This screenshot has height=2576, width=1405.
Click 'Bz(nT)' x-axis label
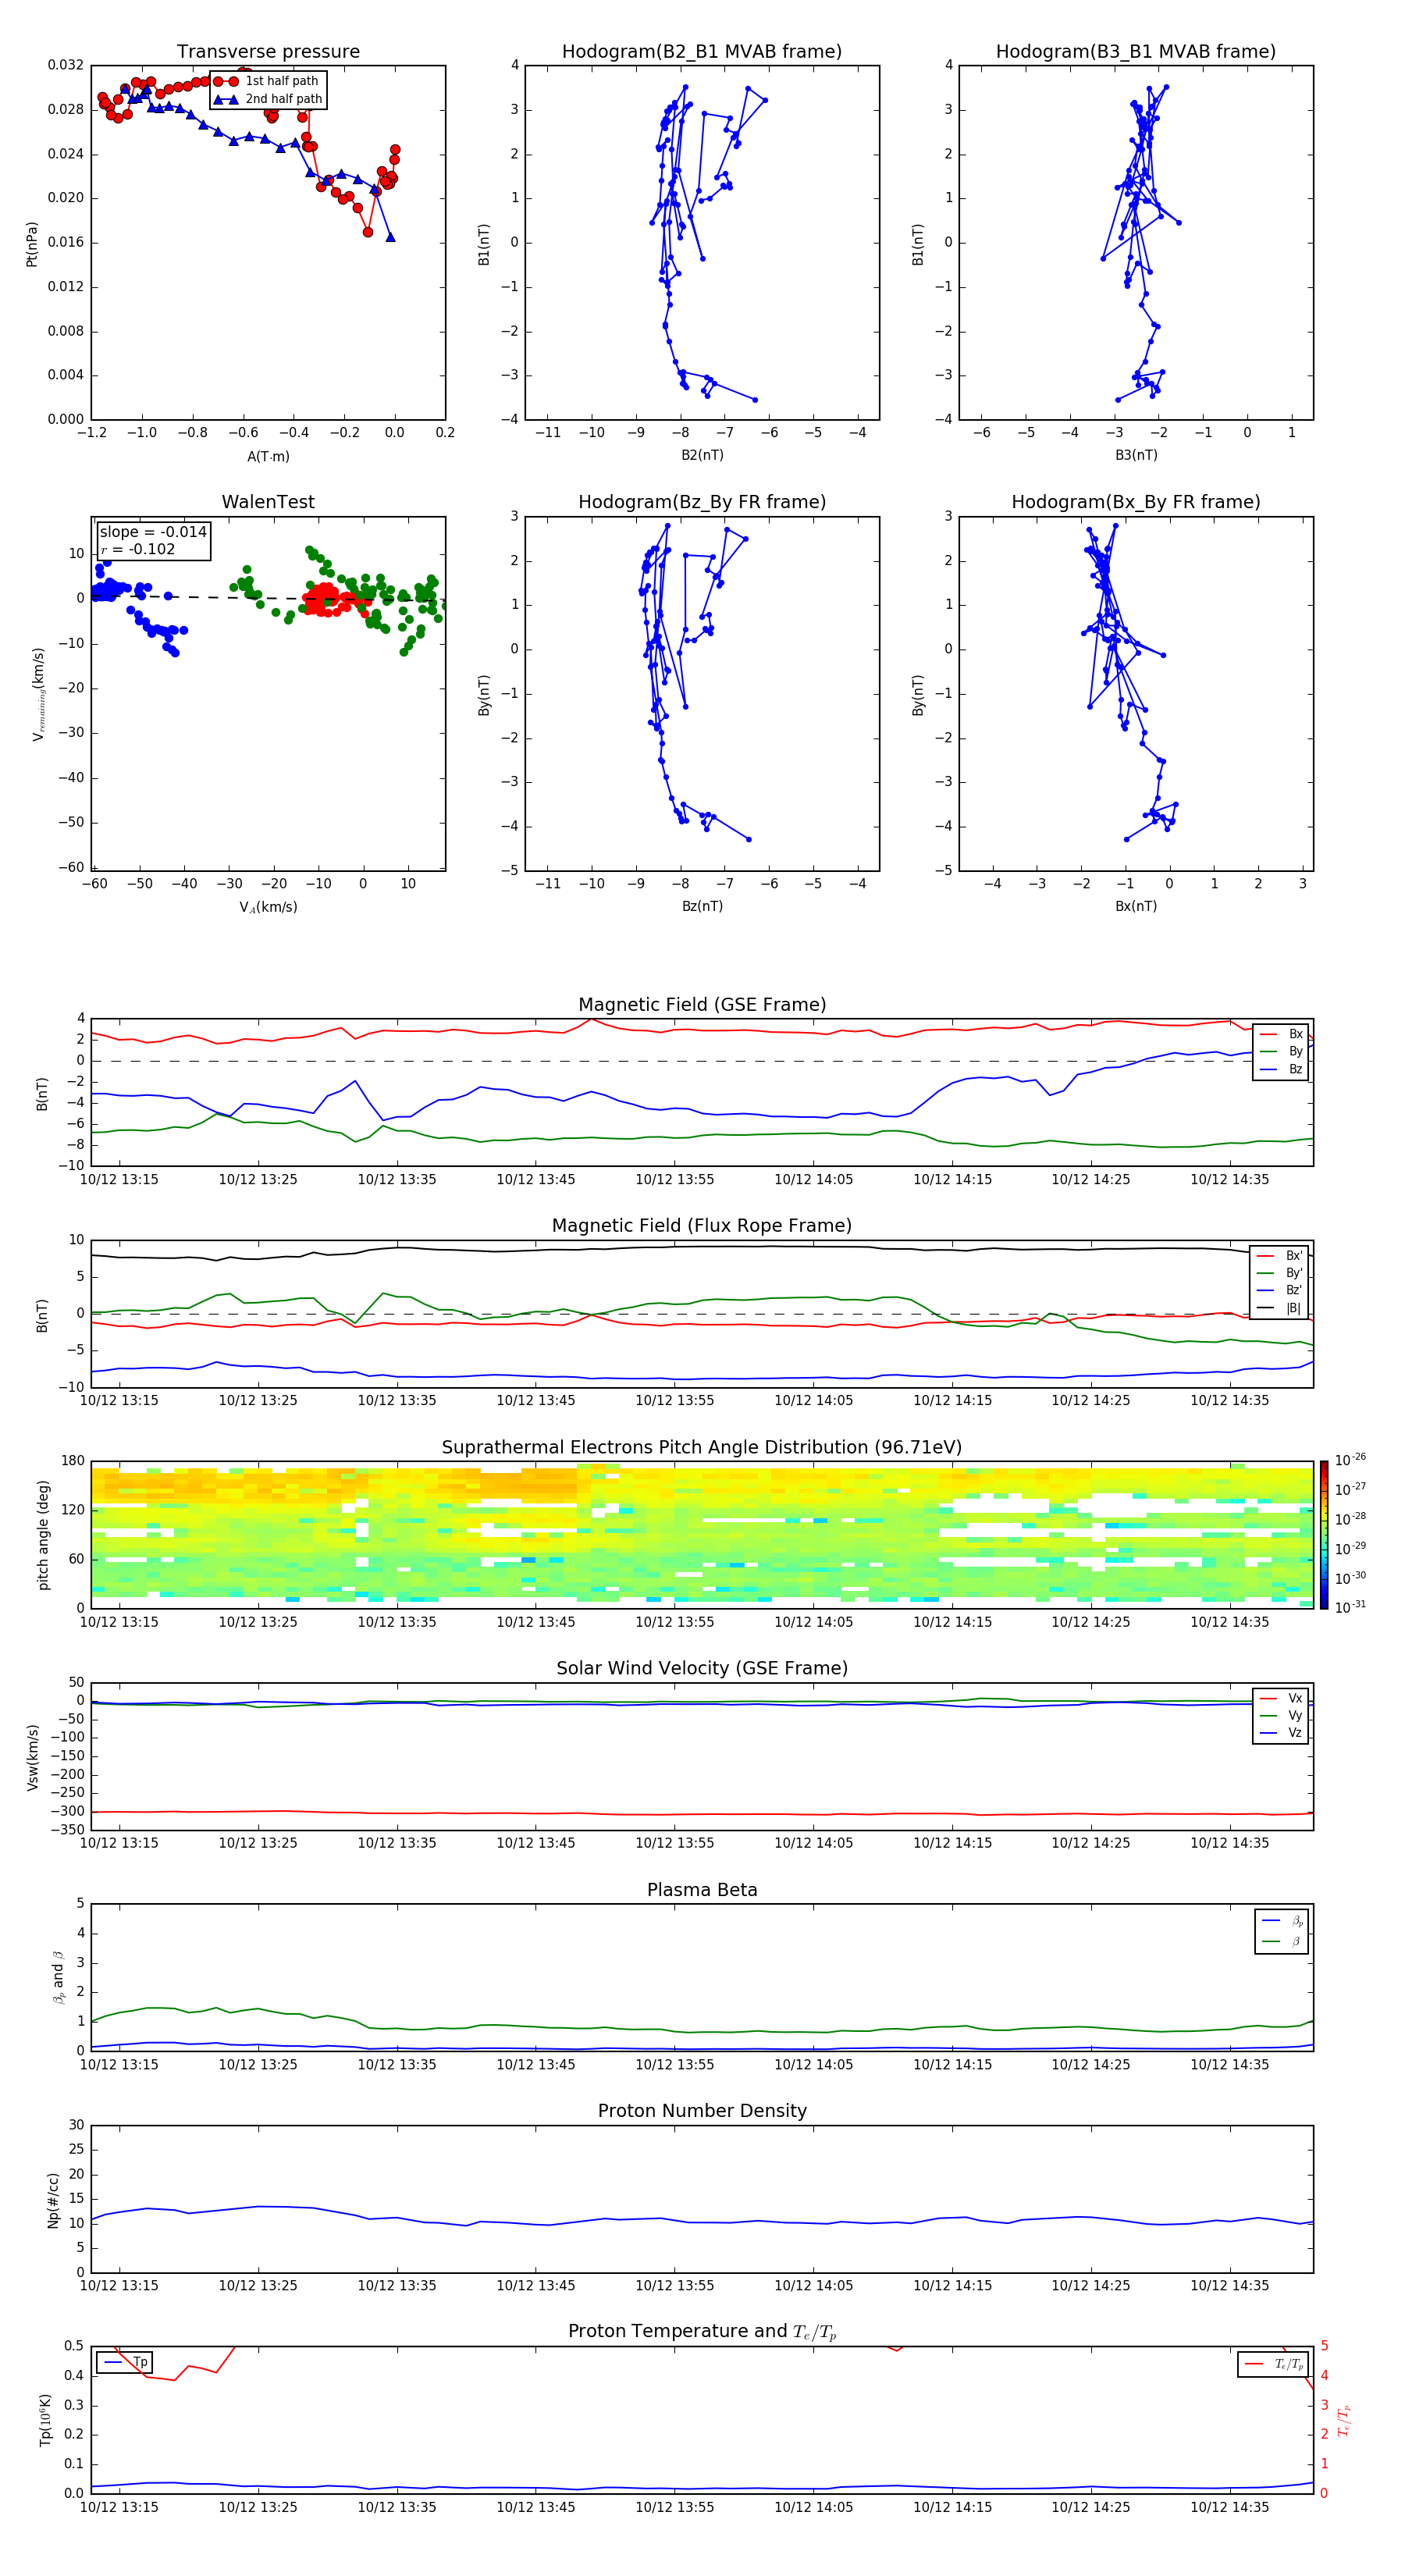[702, 907]
